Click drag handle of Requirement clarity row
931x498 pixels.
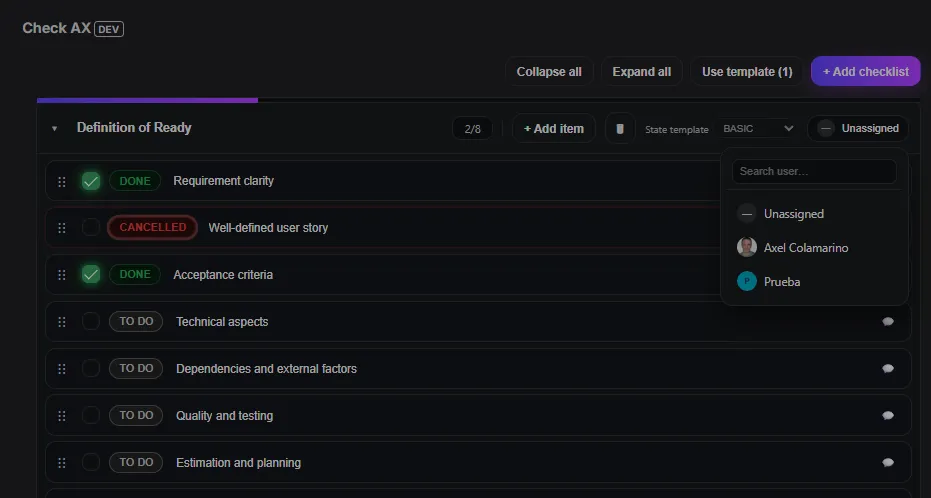(62, 182)
